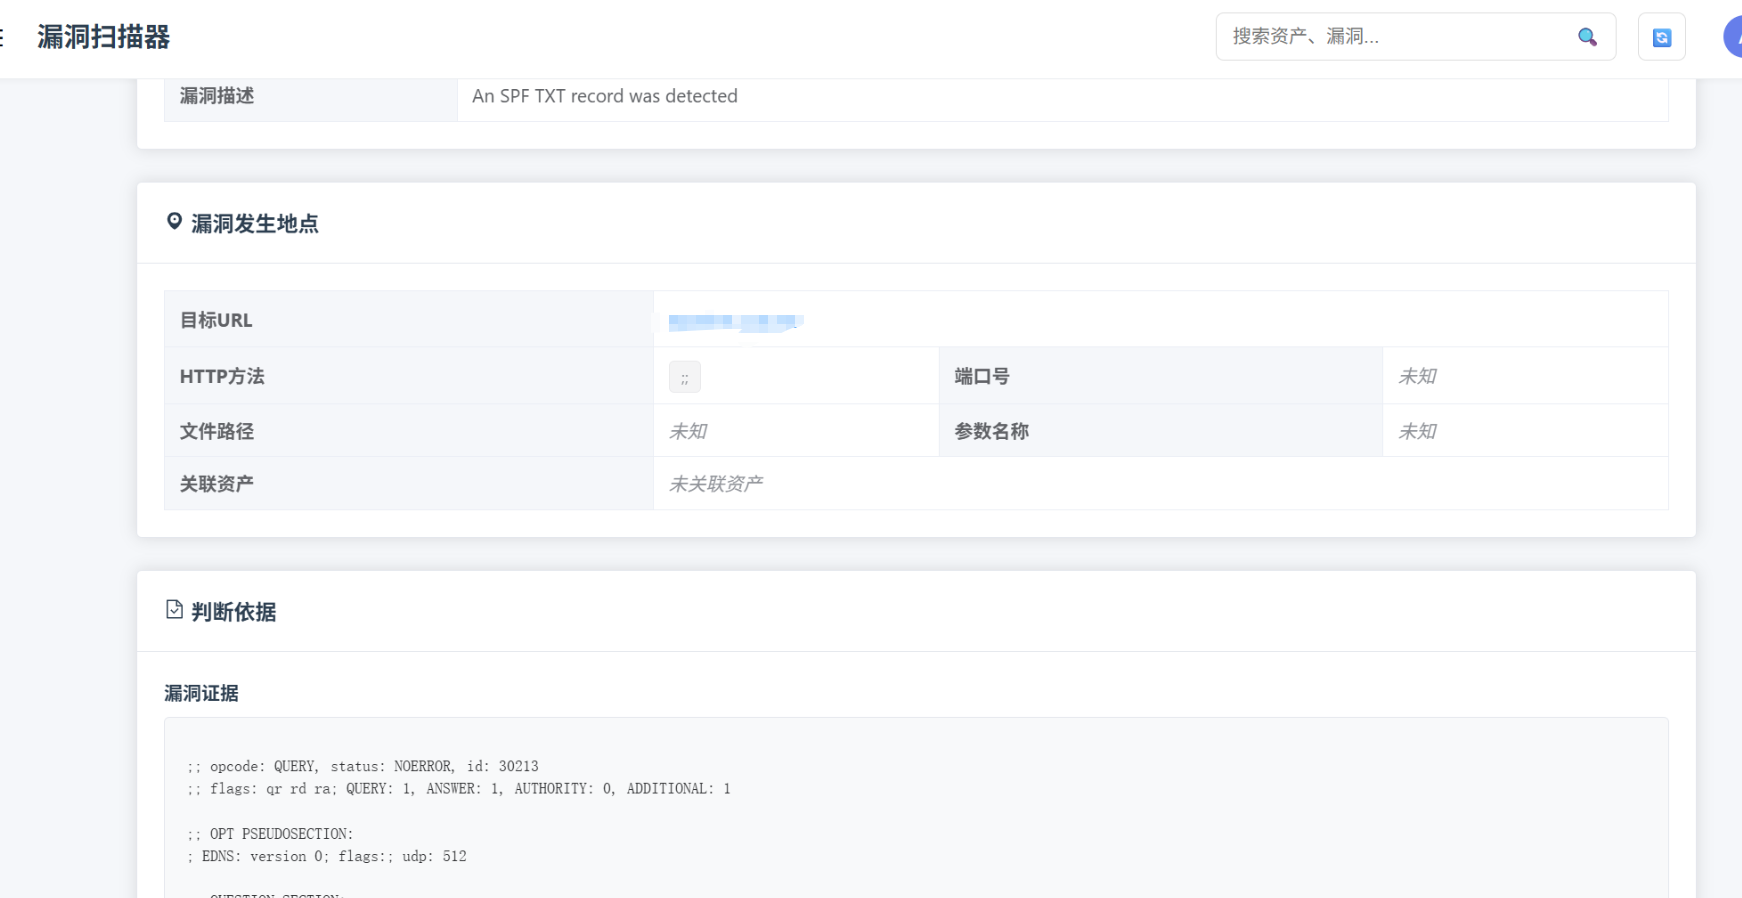The width and height of the screenshot is (1742, 898).
Task: Select the 漏洞发生地点 section heading
Action: coord(255,224)
